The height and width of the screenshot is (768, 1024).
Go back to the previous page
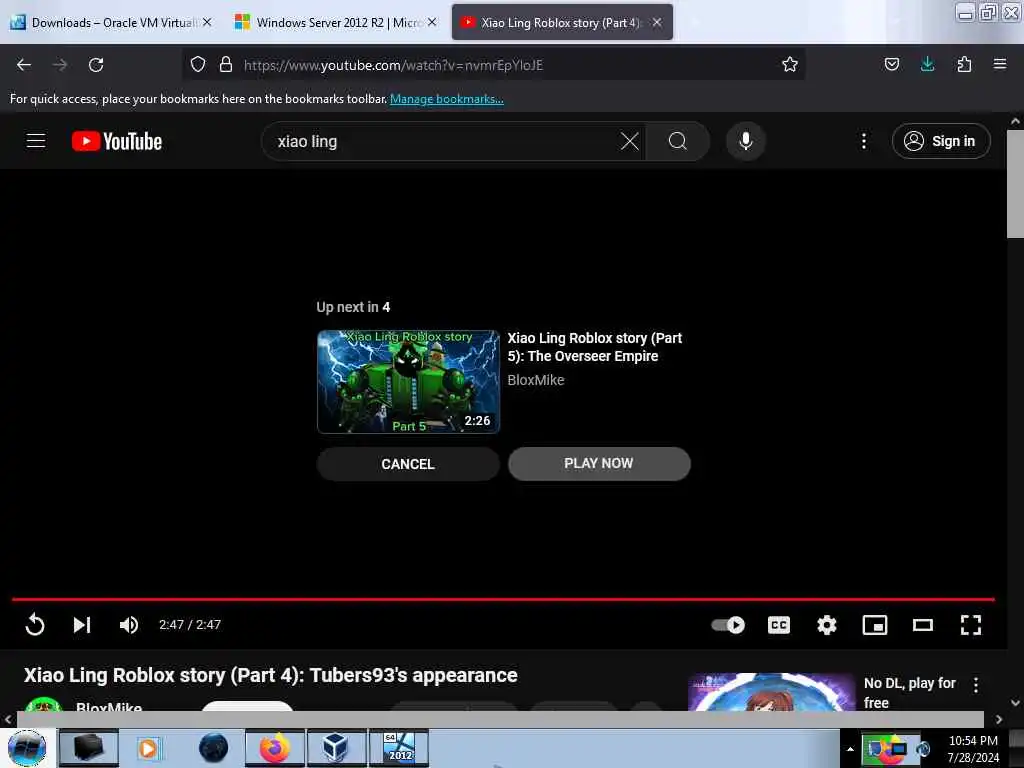click(x=24, y=65)
